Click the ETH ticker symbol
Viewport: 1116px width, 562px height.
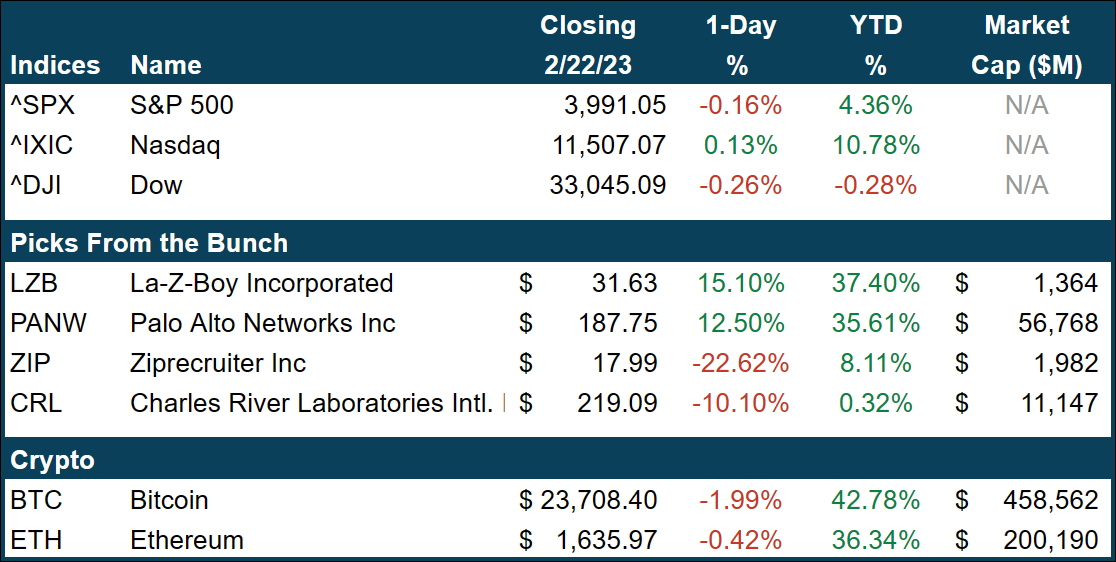[35, 540]
